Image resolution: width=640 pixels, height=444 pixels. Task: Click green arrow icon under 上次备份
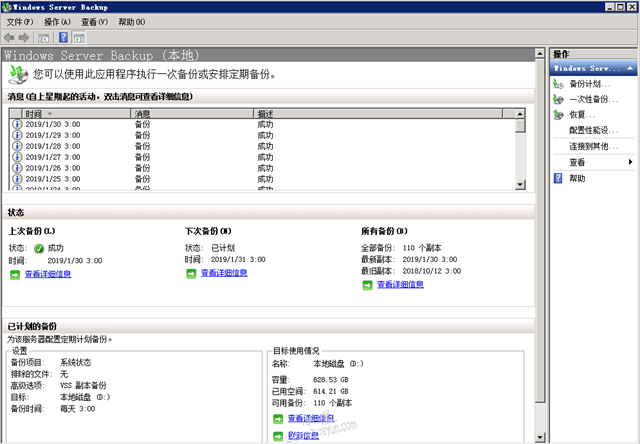pos(15,275)
